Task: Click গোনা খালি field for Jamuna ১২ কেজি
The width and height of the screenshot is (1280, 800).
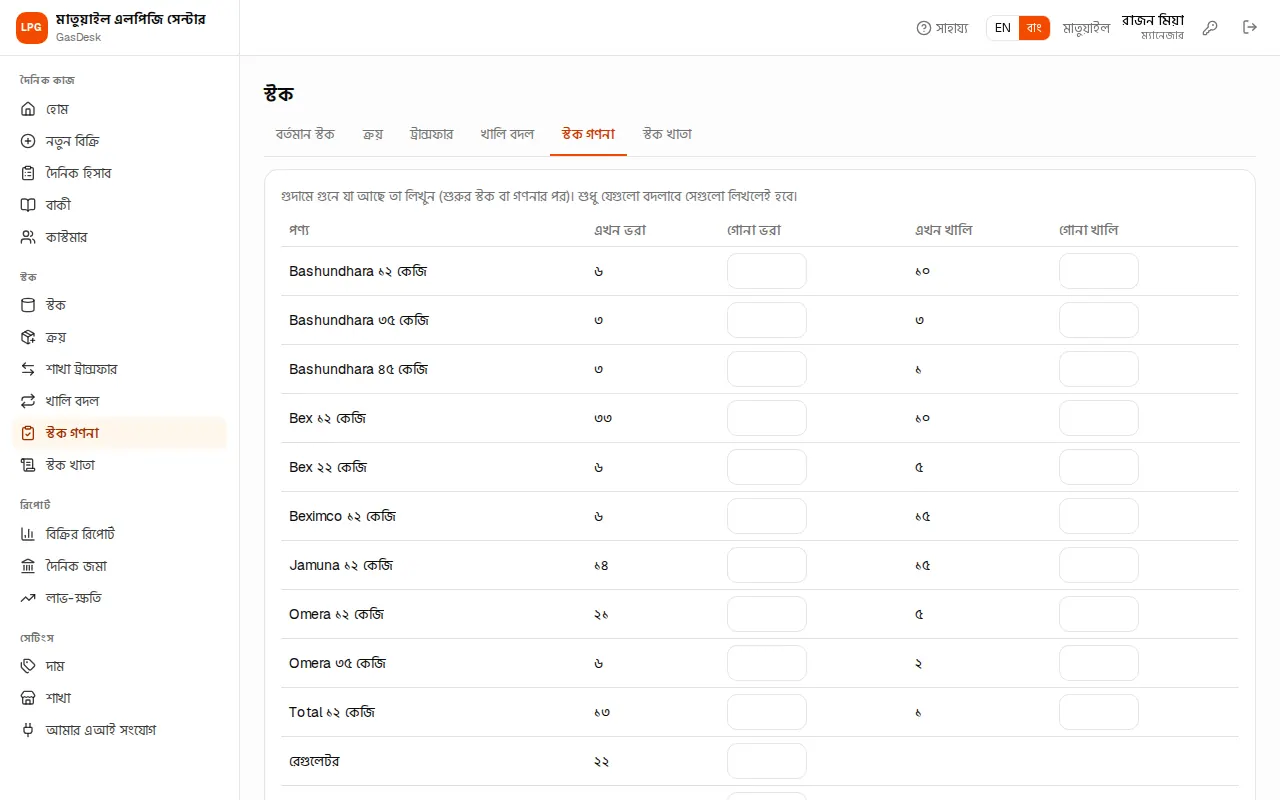Action: click(1099, 565)
